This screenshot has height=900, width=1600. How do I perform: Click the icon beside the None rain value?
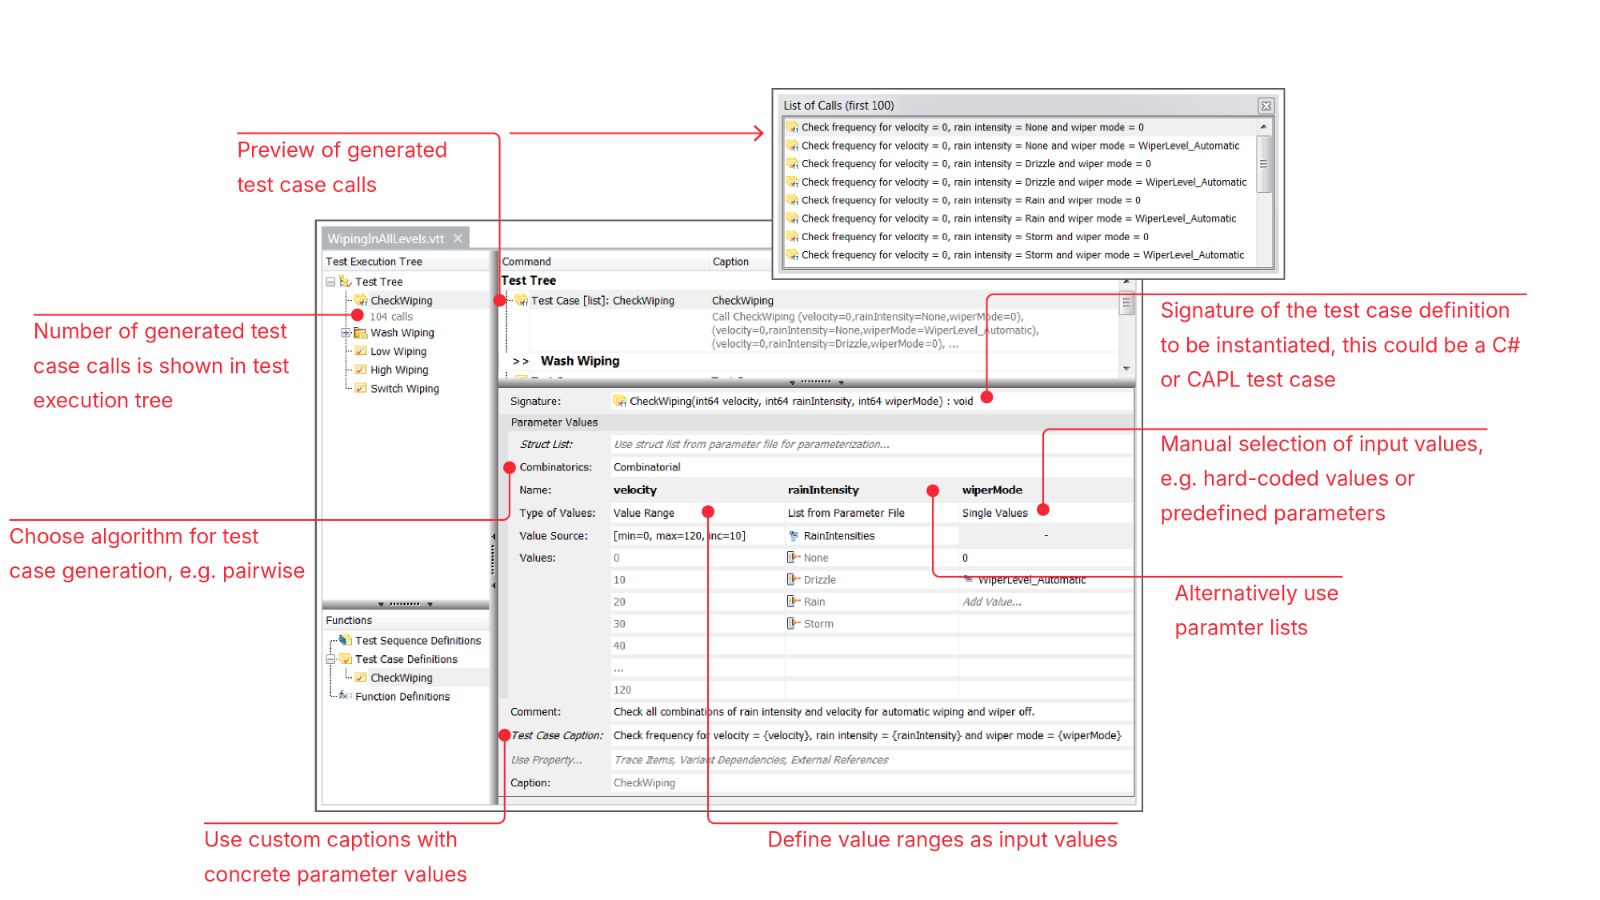pyautogui.click(x=794, y=558)
